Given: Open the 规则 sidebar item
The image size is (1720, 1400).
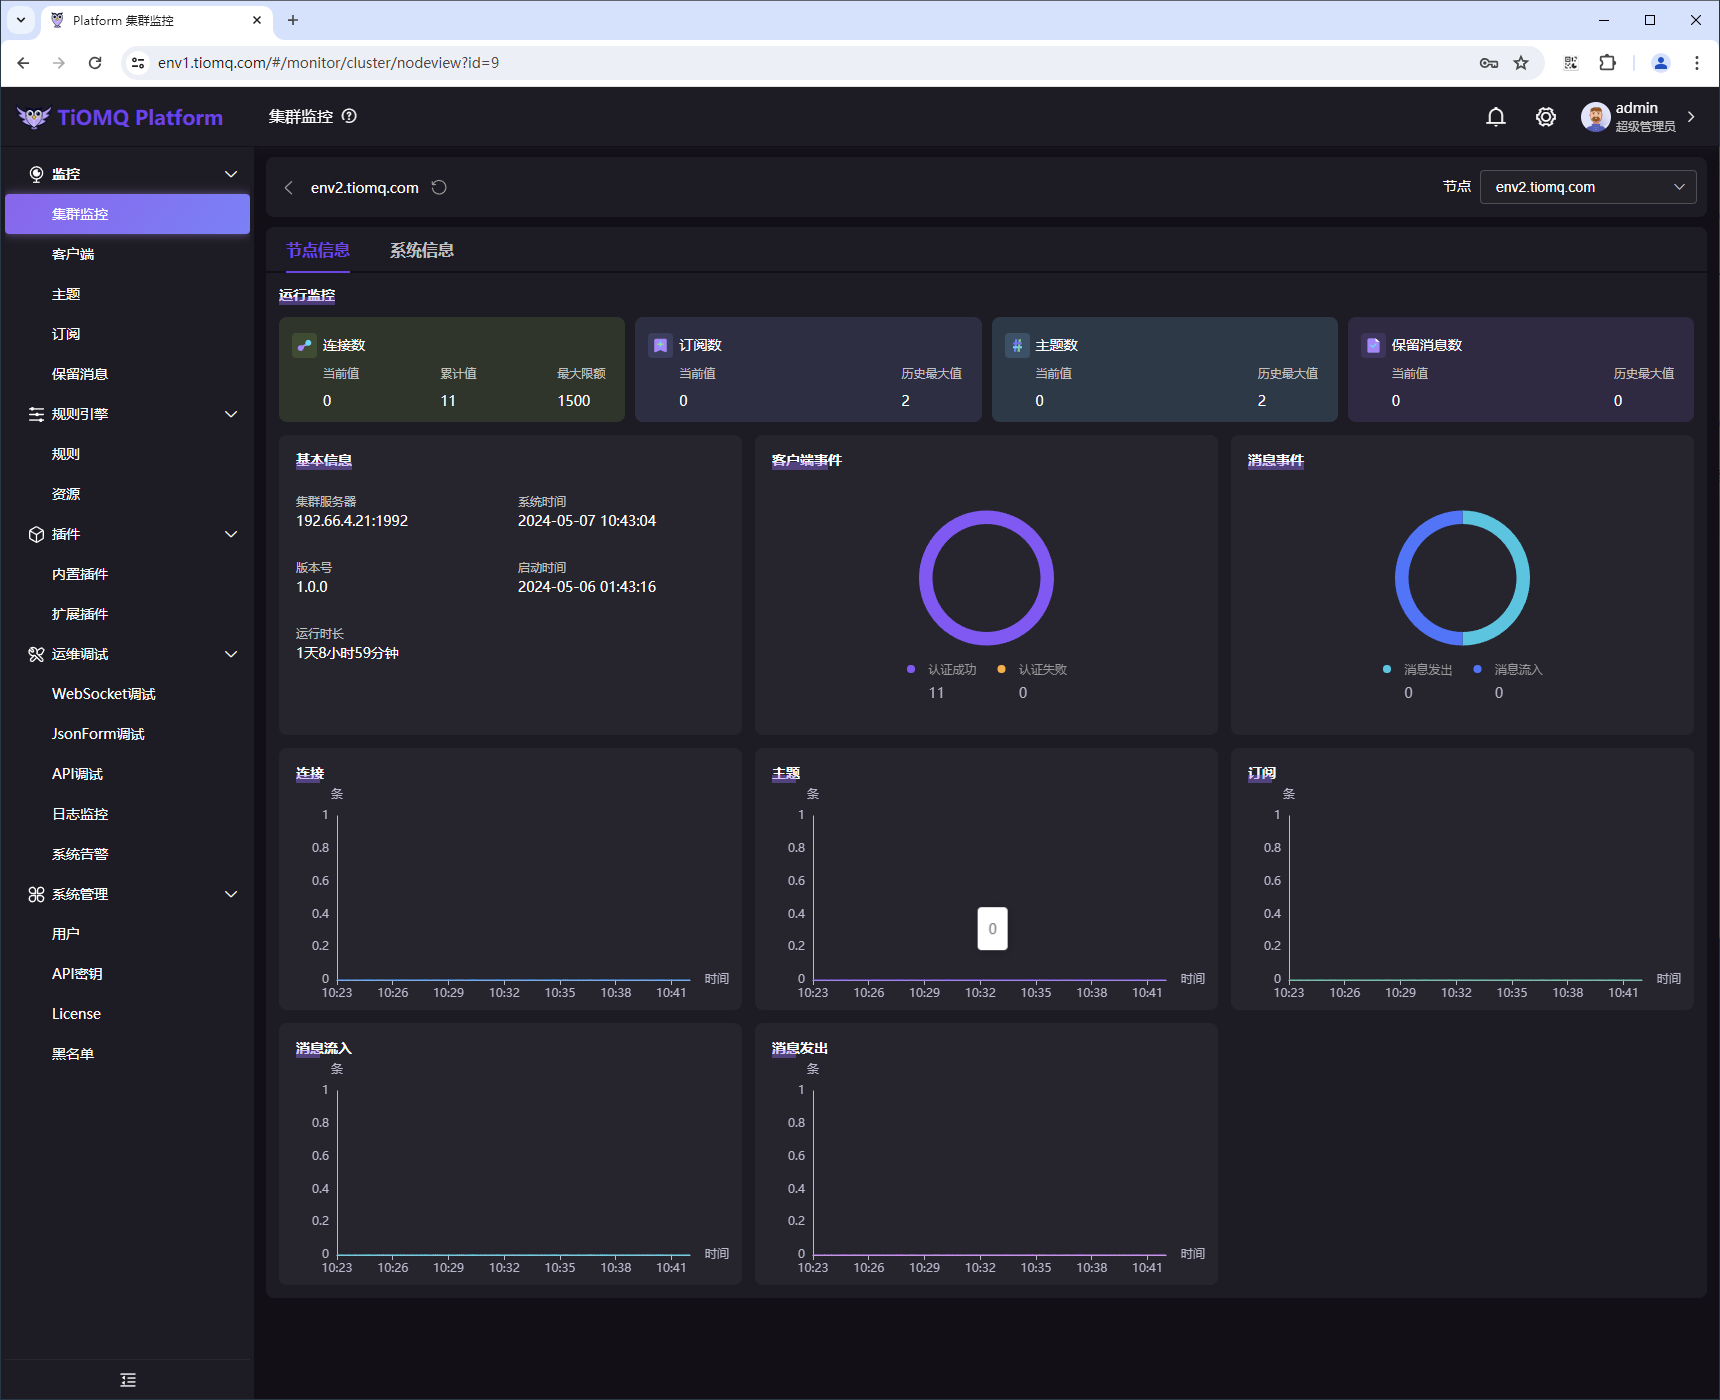Looking at the screenshot, I should [128, 454].
